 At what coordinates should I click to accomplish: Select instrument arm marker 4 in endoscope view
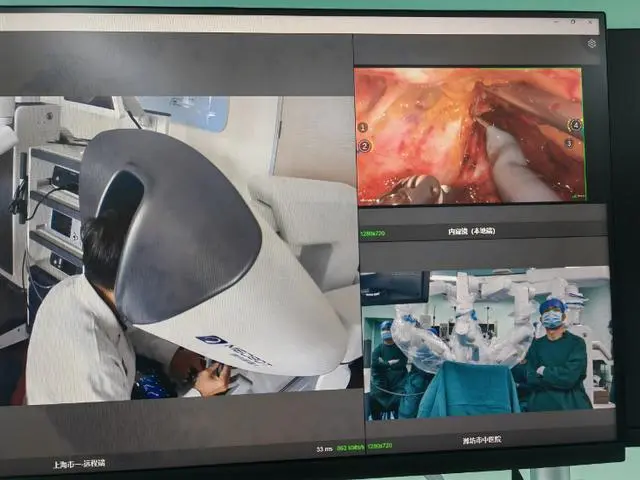pyautogui.click(x=574, y=125)
